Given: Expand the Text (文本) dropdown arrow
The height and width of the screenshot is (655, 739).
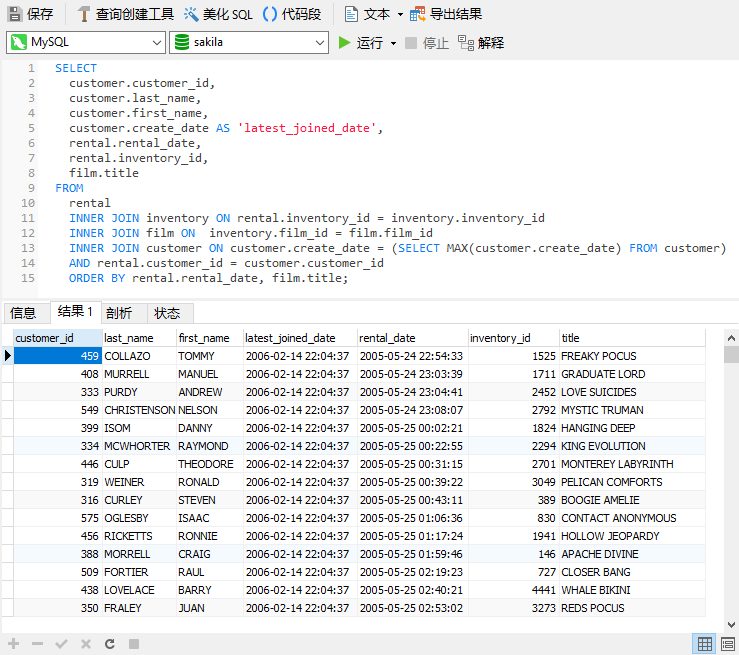Looking at the screenshot, I should coord(400,15).
